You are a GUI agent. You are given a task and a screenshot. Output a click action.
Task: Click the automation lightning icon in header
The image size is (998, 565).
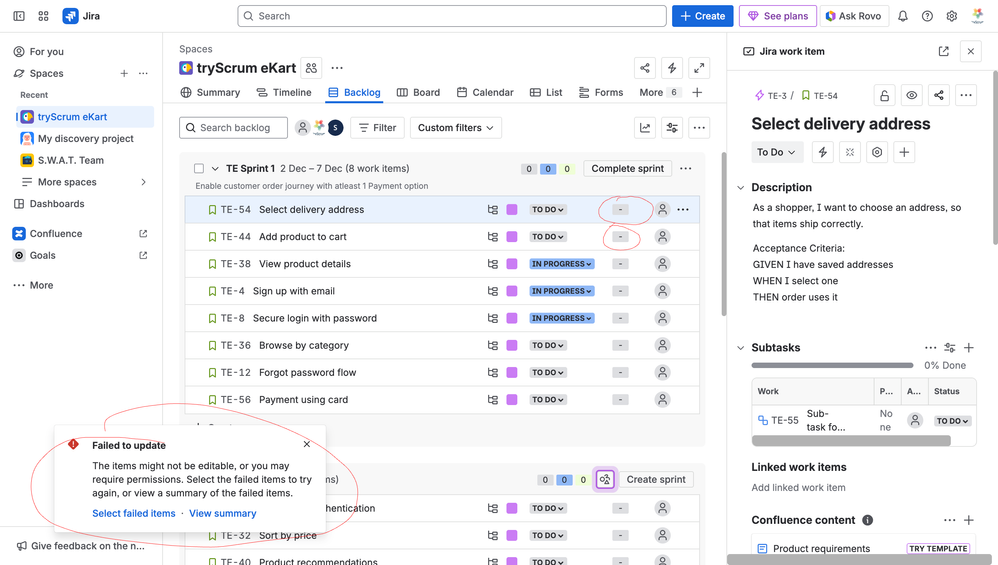pos(672,68)
